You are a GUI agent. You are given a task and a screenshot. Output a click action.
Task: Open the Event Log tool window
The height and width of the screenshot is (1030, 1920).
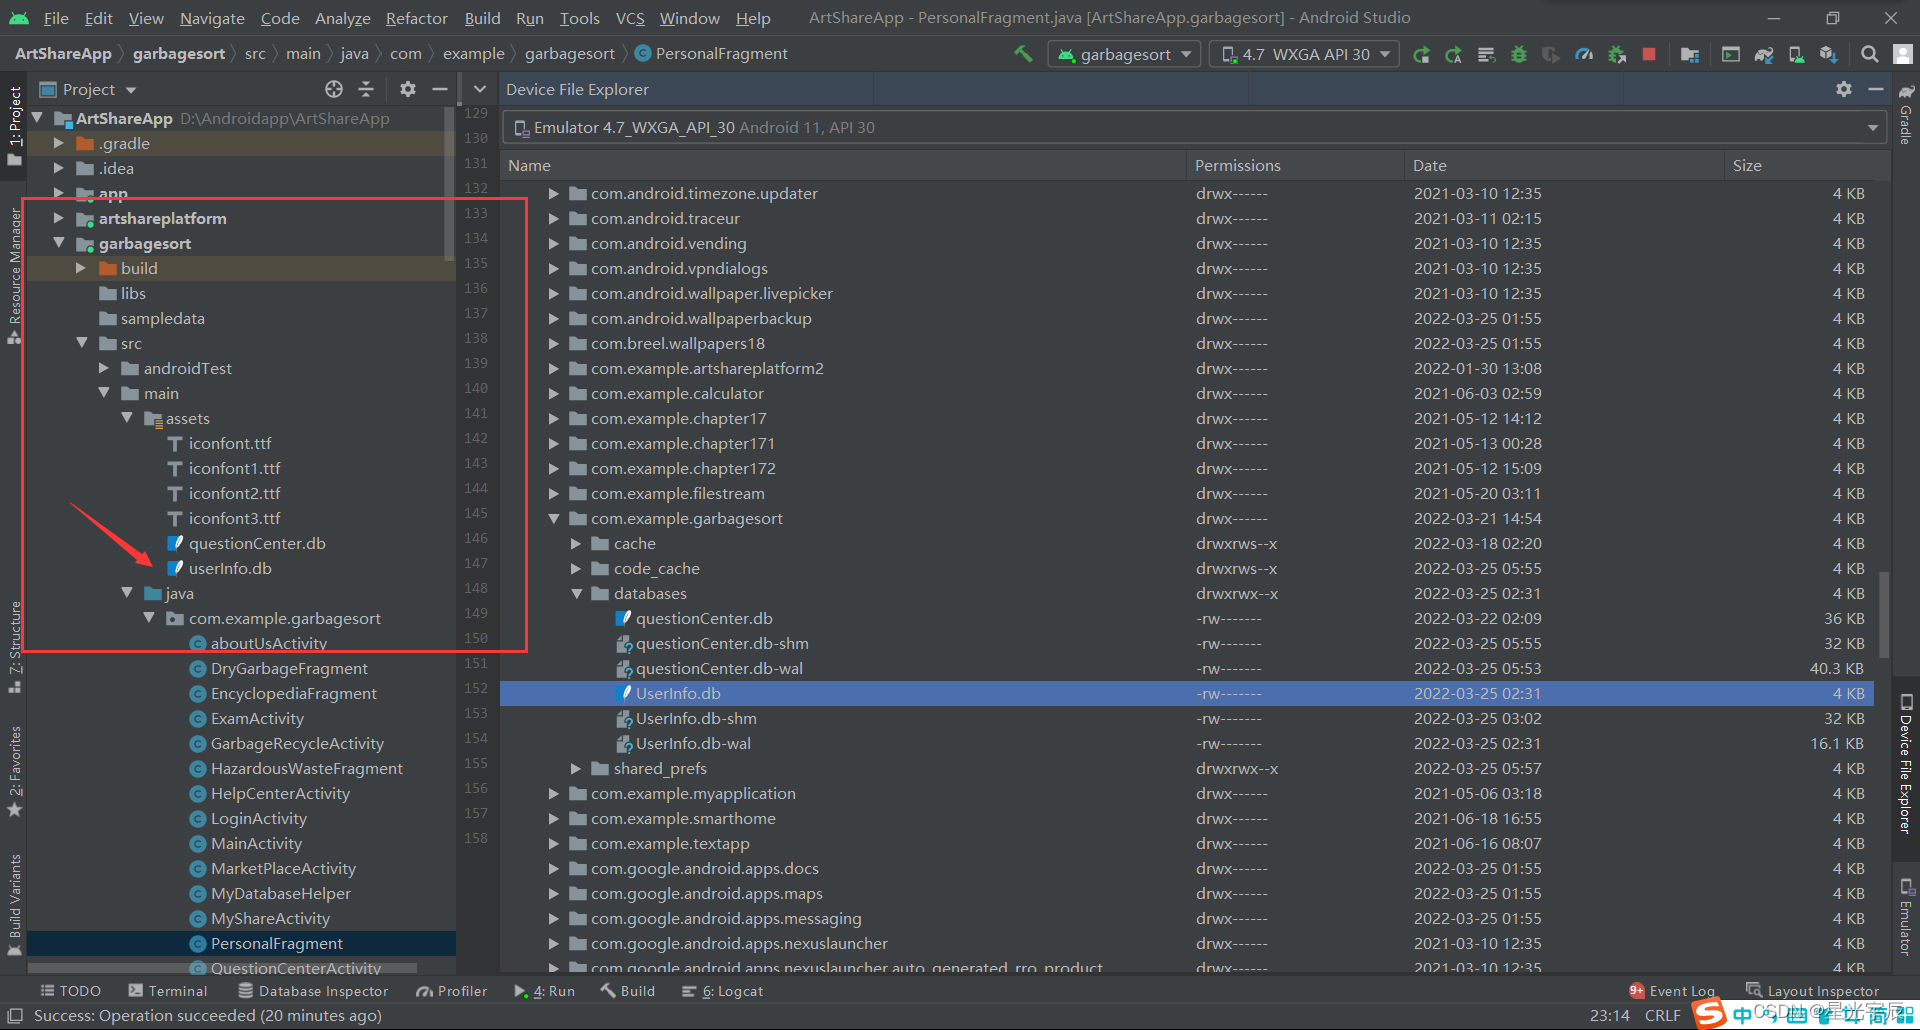[1672, 991]
